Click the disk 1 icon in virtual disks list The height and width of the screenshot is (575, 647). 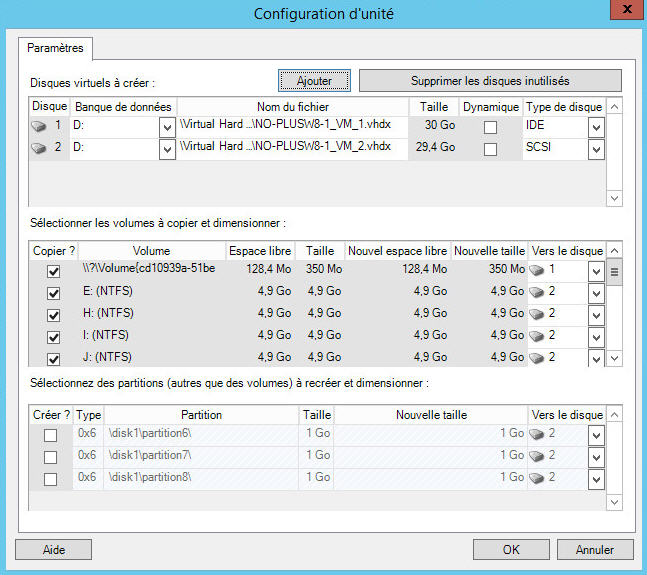(40, 127)
